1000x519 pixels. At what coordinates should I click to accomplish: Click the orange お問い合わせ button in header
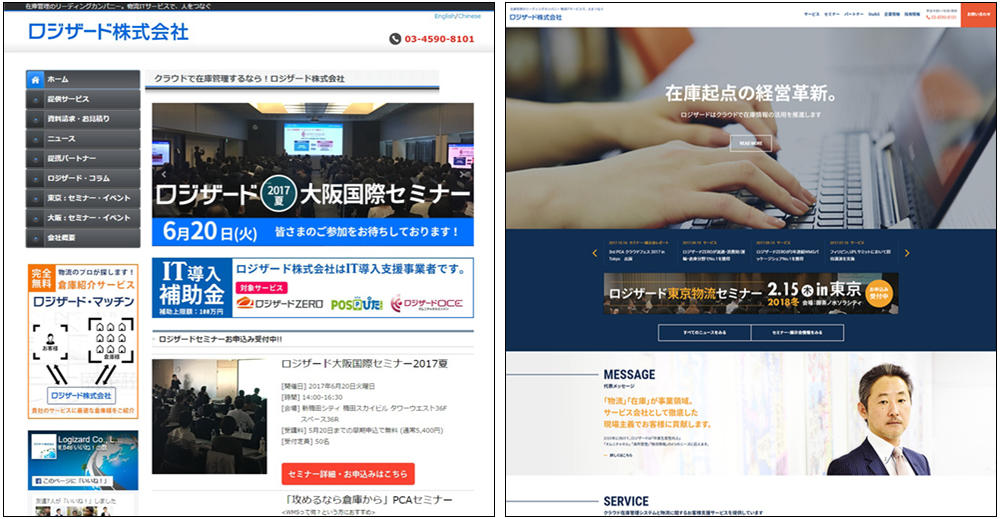coord(977,15)
